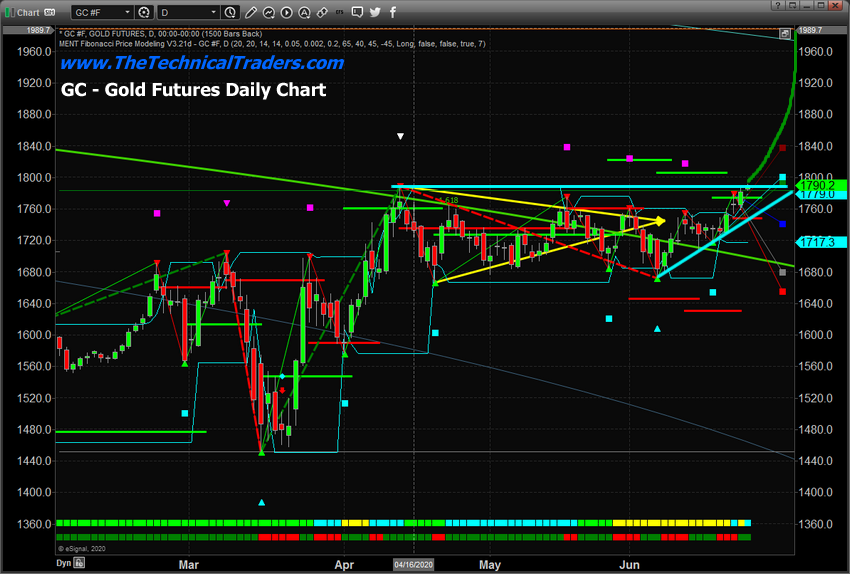Click the 1717.3 cyan price tag

click(820, 242)
